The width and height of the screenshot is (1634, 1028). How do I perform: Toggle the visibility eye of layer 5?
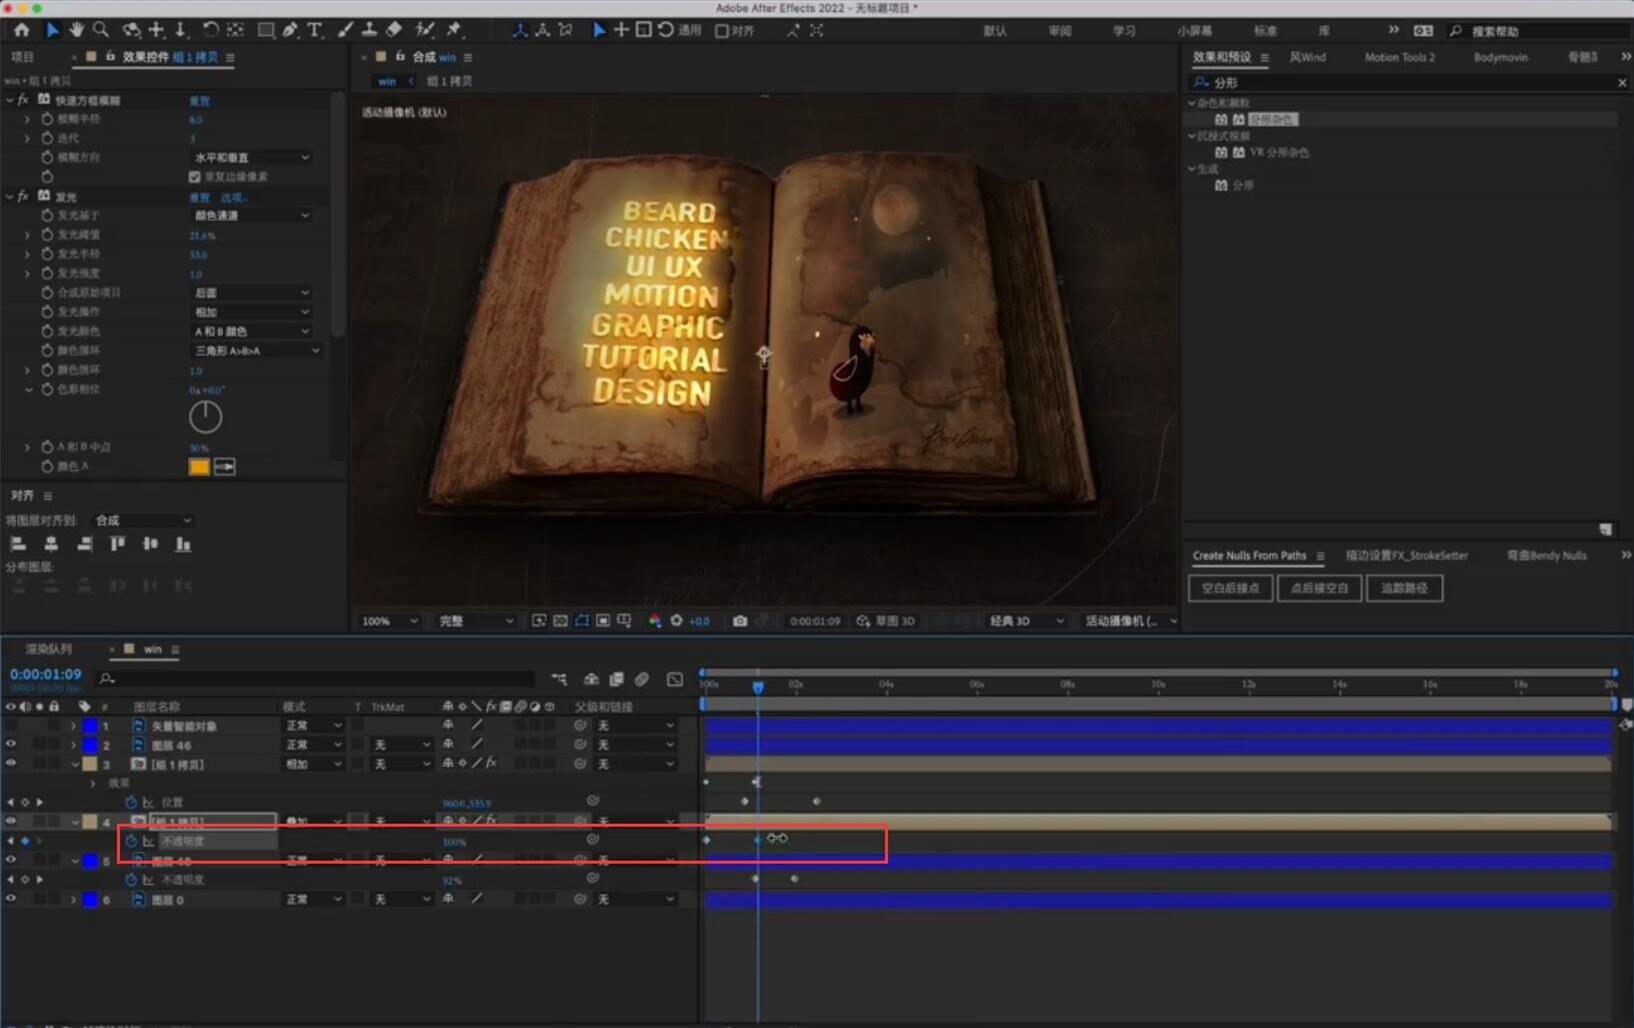click(x=11, y=860)
